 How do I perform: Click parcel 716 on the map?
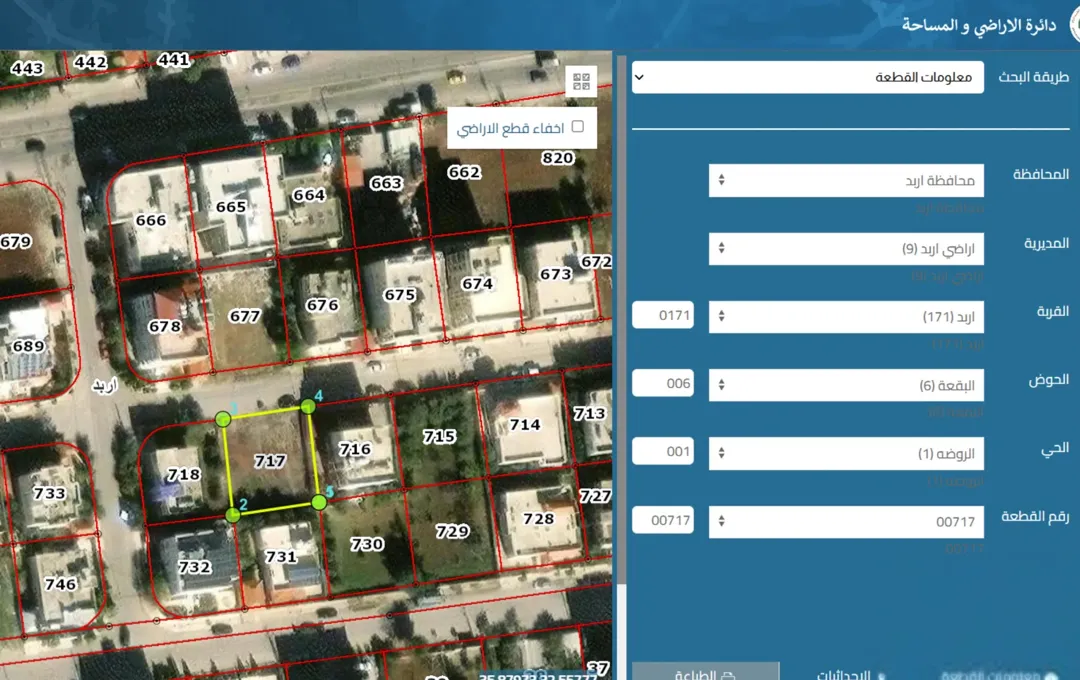click(355, 449)
